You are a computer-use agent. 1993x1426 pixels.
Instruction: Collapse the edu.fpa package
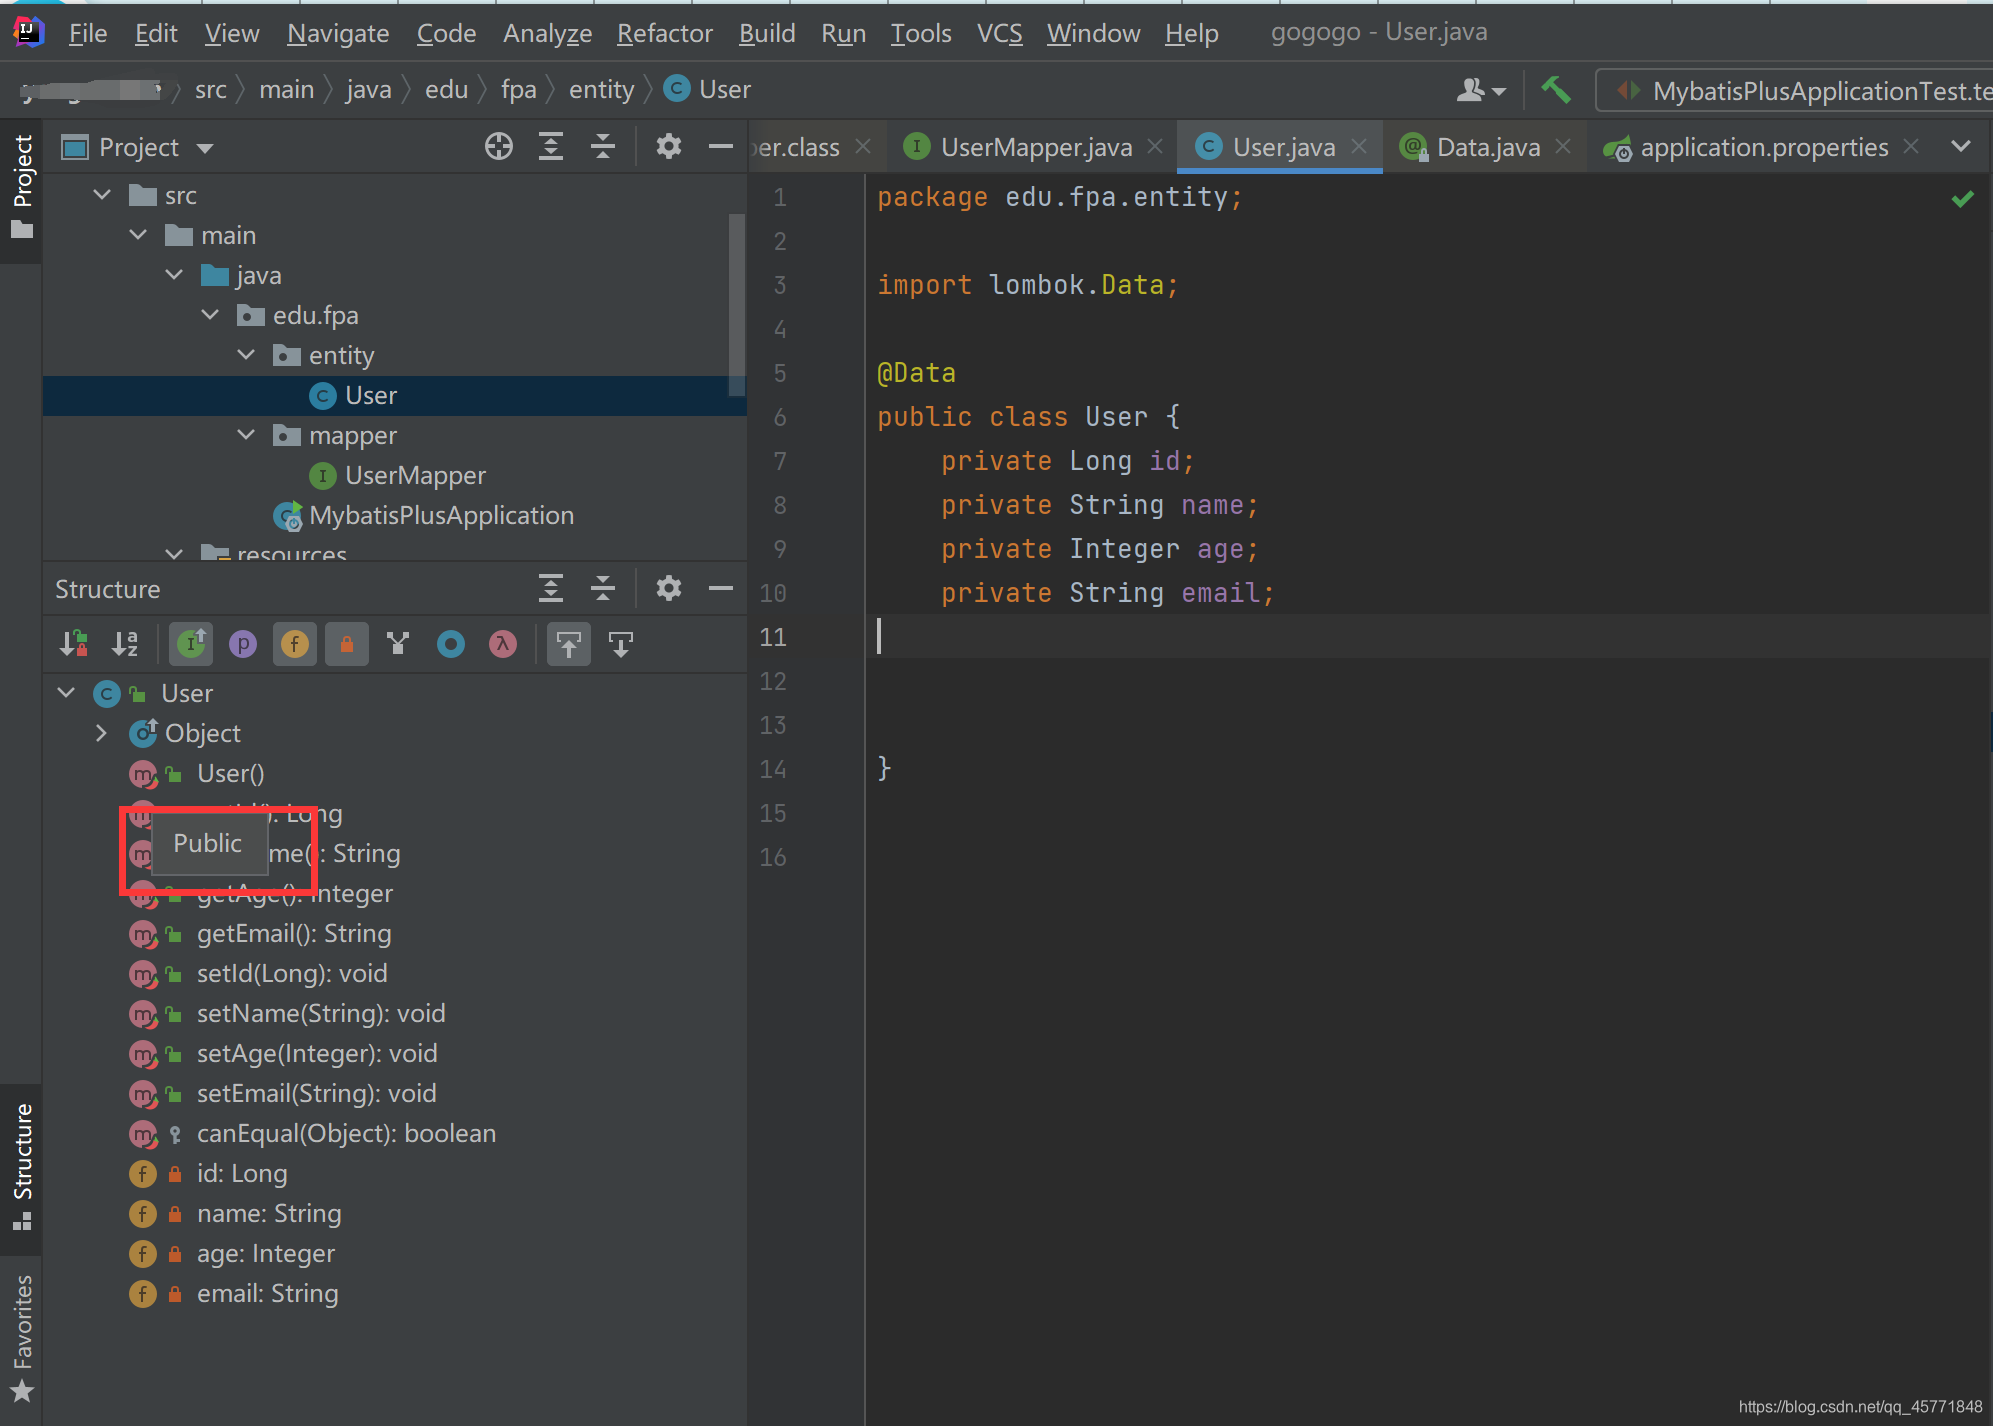click(x=210, y=315)
